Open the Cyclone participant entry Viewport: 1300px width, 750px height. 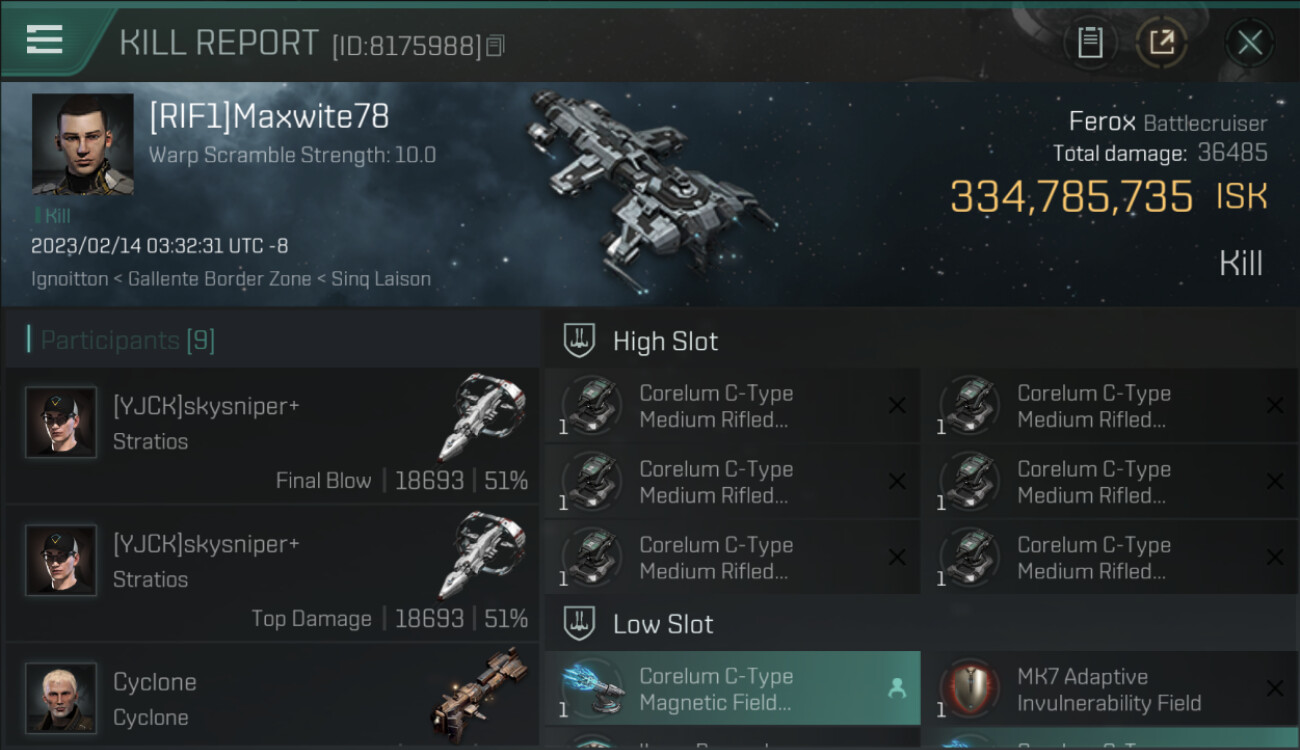point(272,697)
